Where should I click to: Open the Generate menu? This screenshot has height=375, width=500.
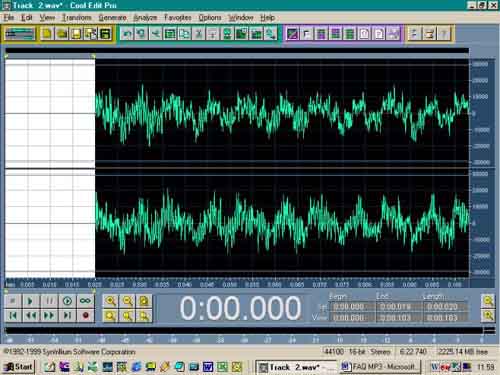112,17
